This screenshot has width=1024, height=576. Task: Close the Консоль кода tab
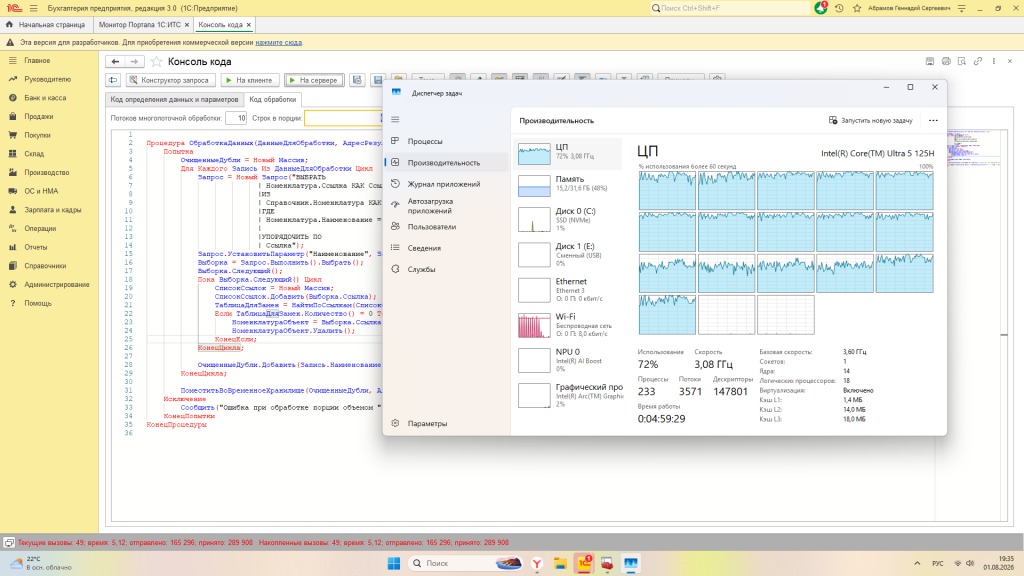coord(249,25)
